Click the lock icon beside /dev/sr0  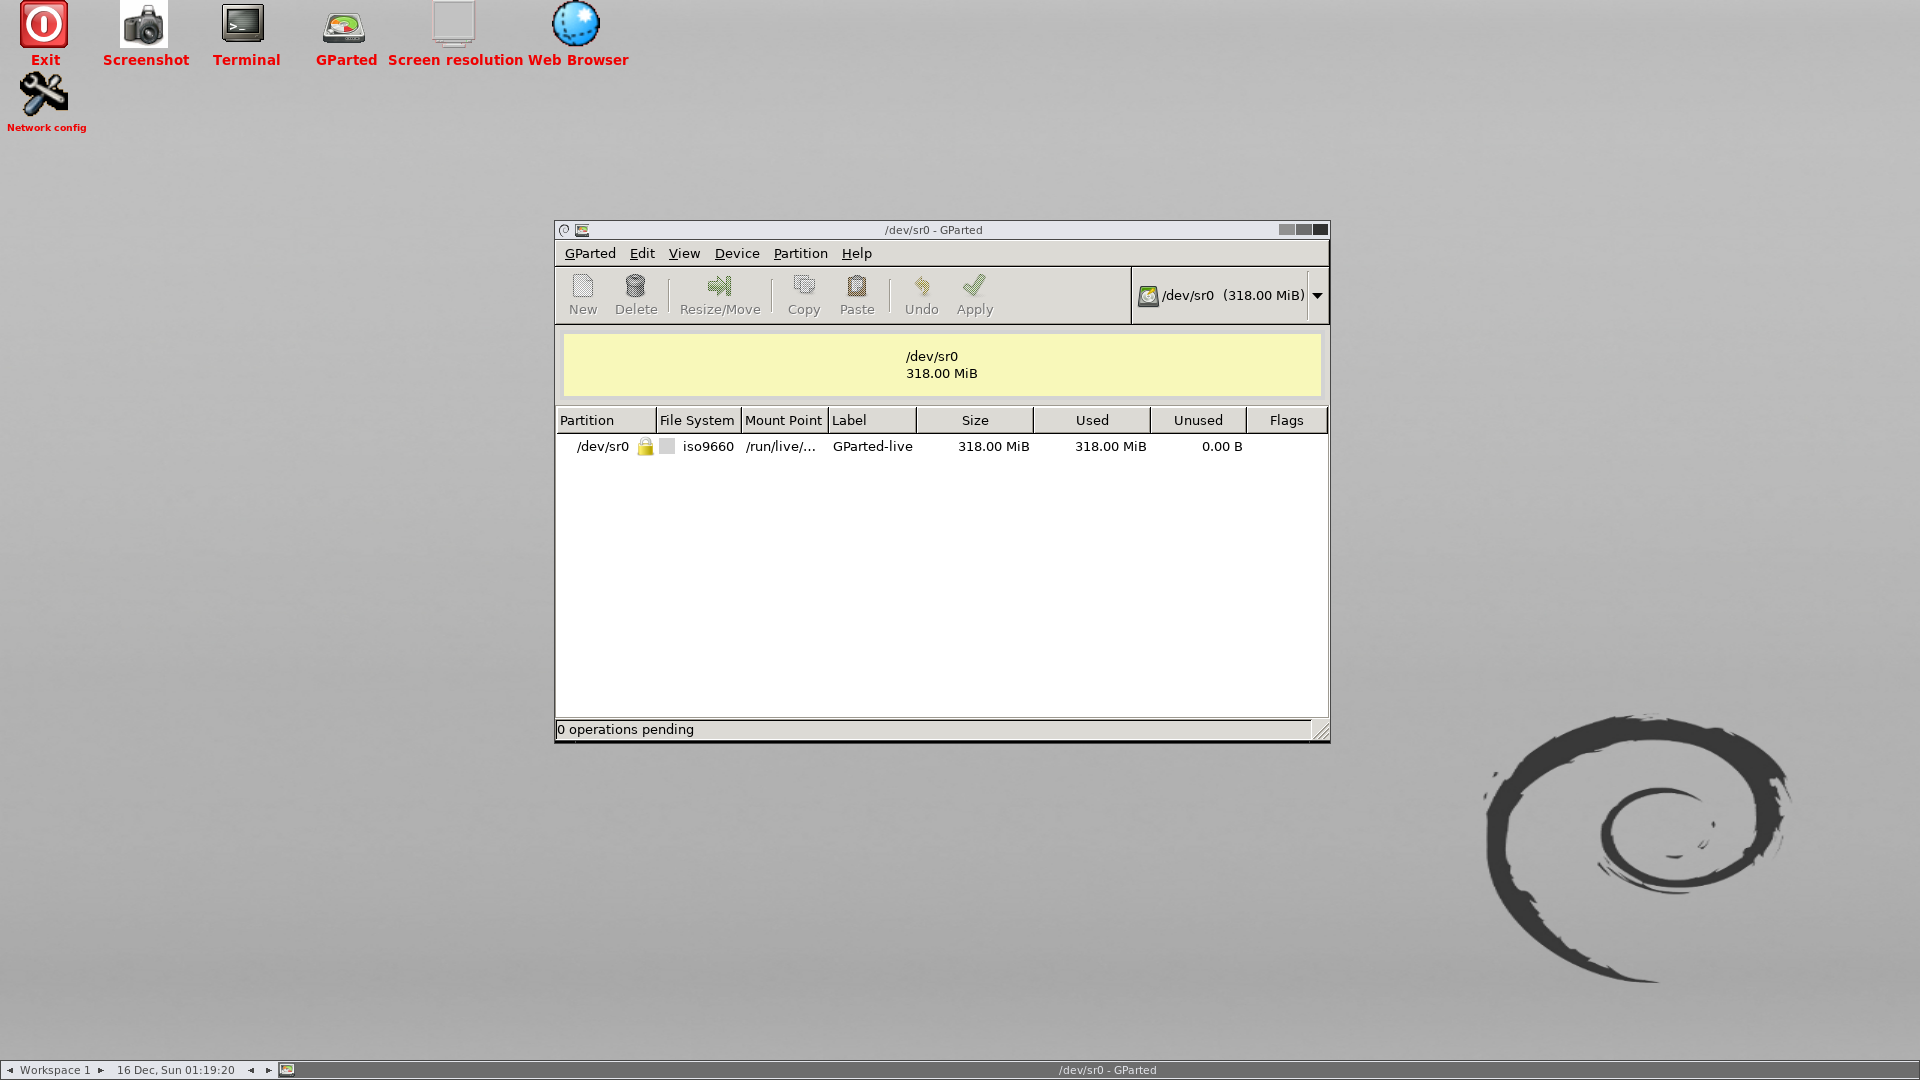[645, 446]
